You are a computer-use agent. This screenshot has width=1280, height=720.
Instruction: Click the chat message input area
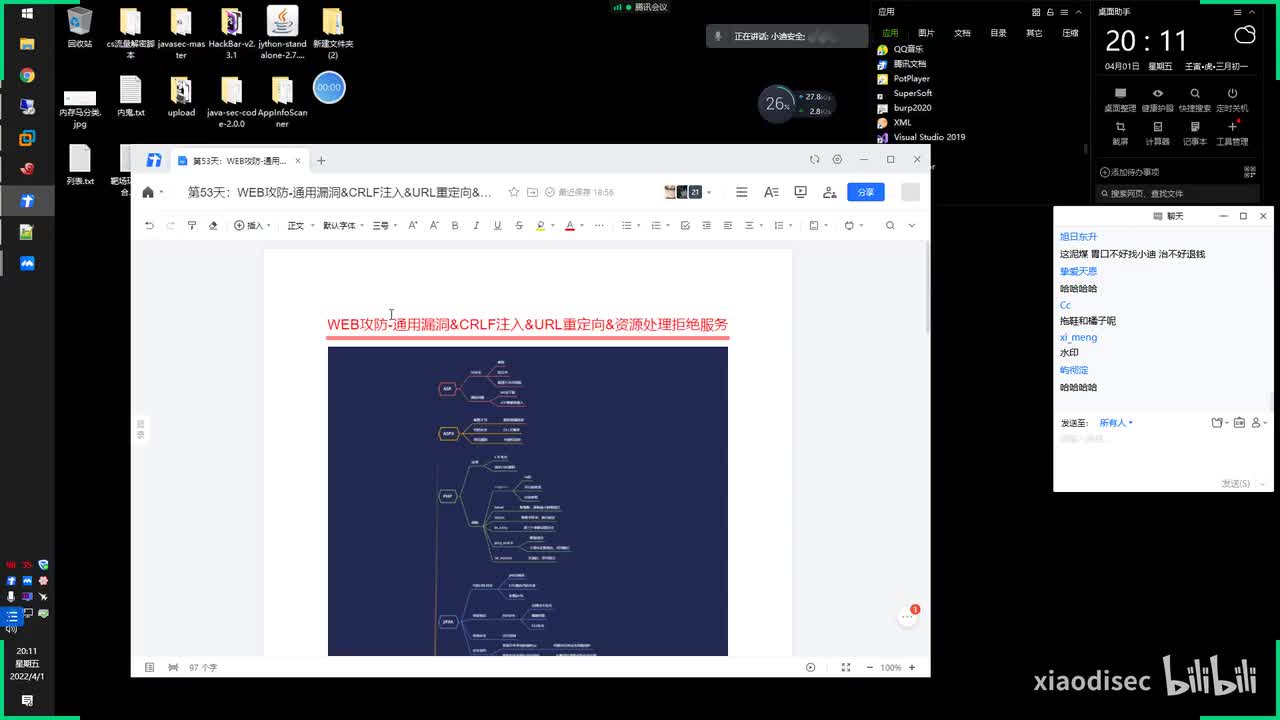coord(1161,455)
